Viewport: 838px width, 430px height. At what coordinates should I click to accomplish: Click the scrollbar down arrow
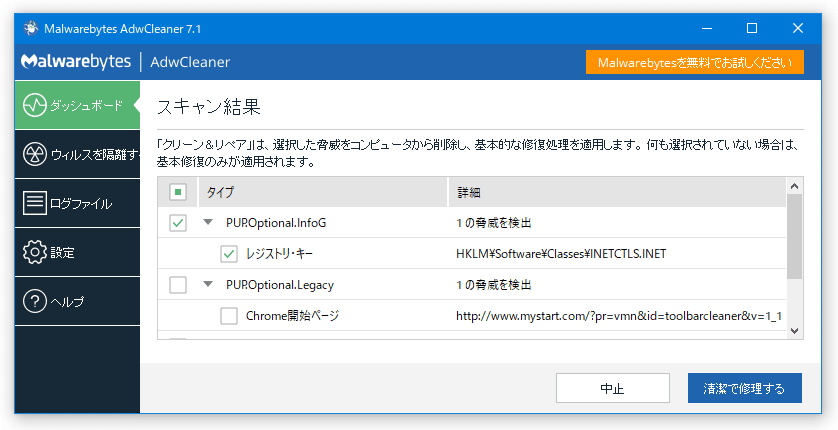(794, 331)
